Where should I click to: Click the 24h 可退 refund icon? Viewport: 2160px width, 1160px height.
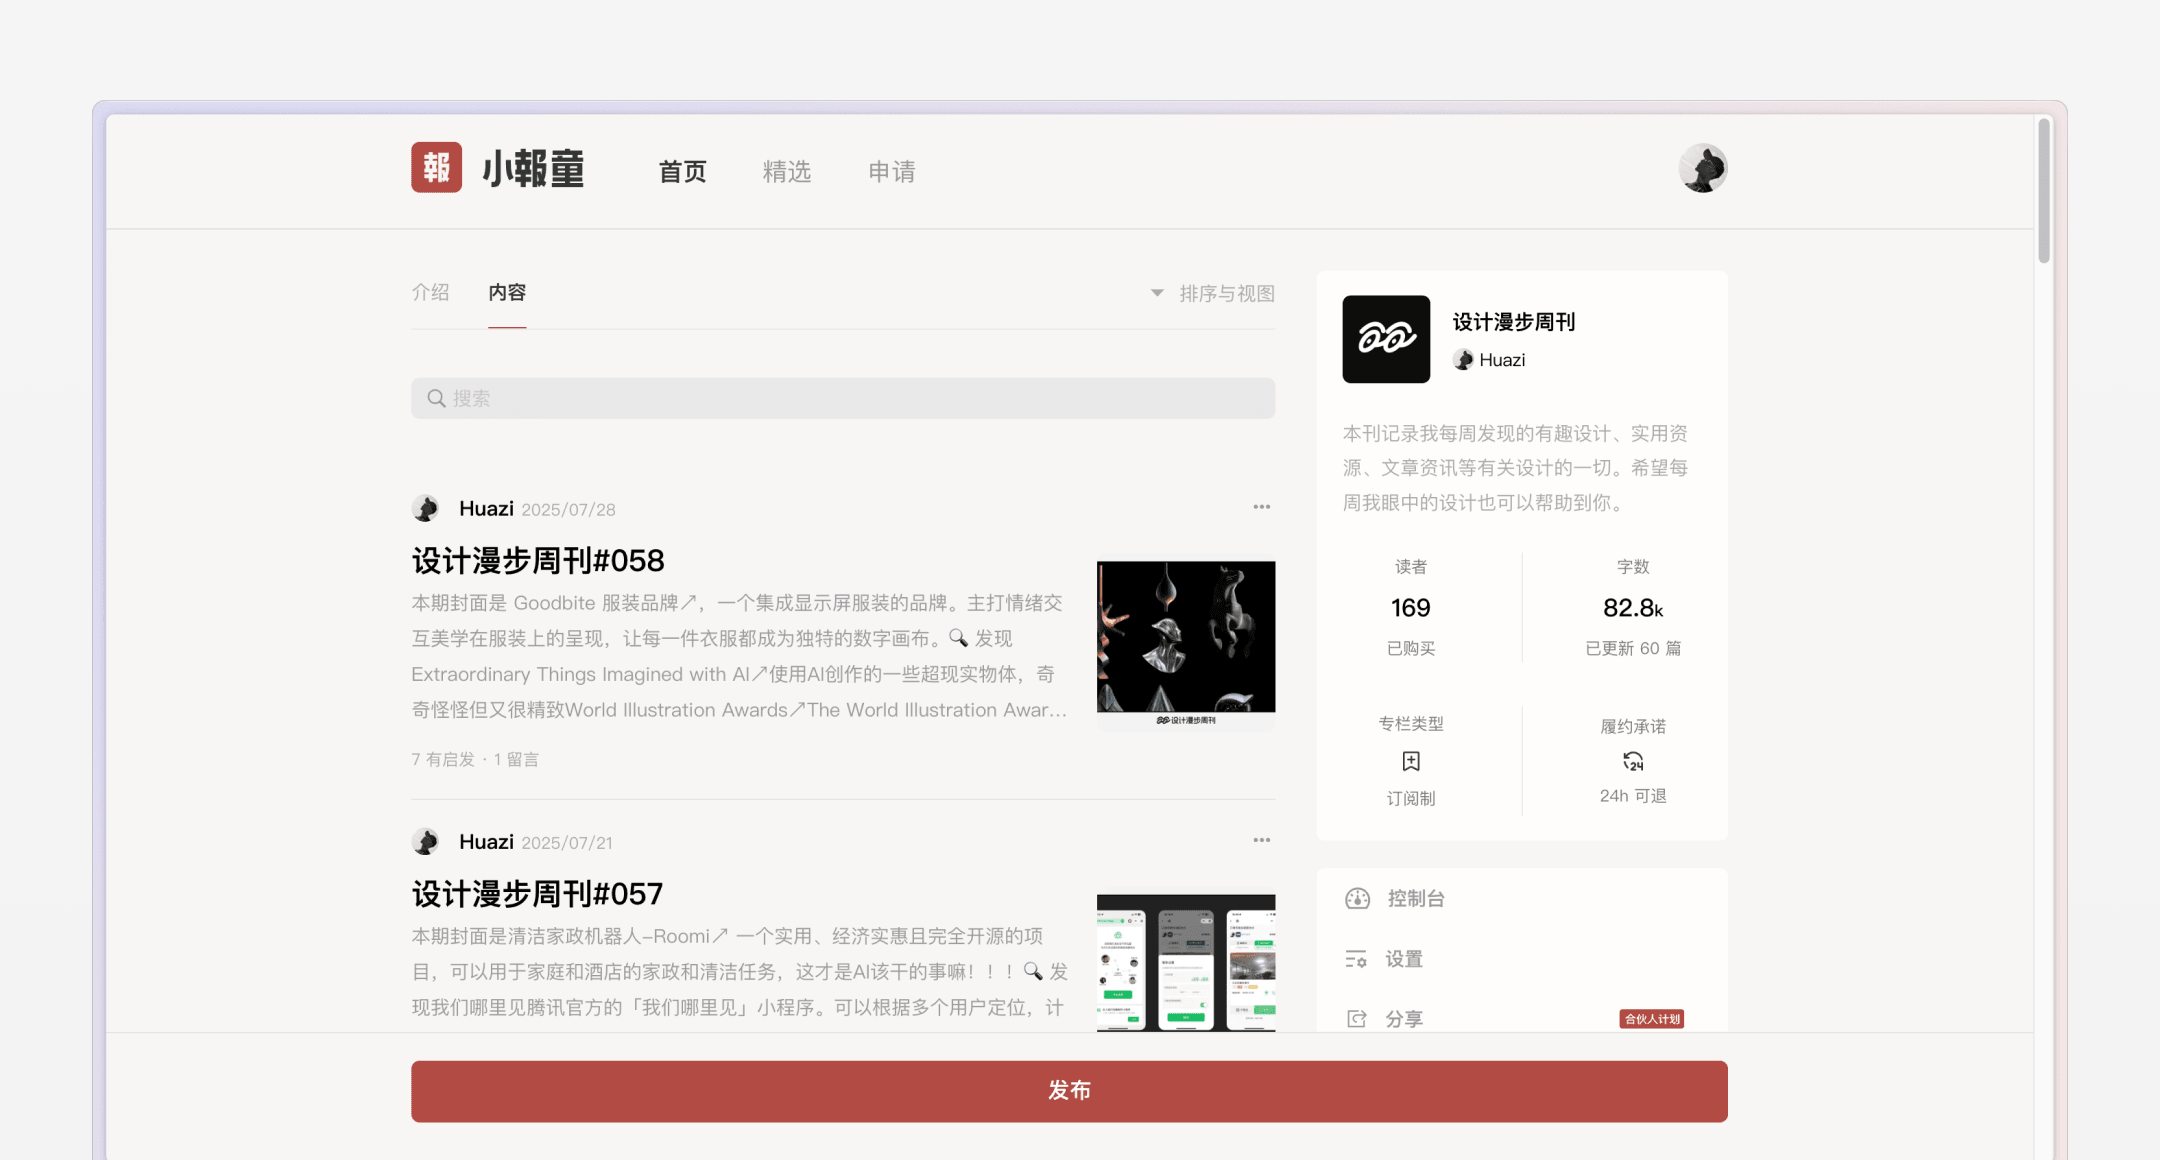(1632, 762)
